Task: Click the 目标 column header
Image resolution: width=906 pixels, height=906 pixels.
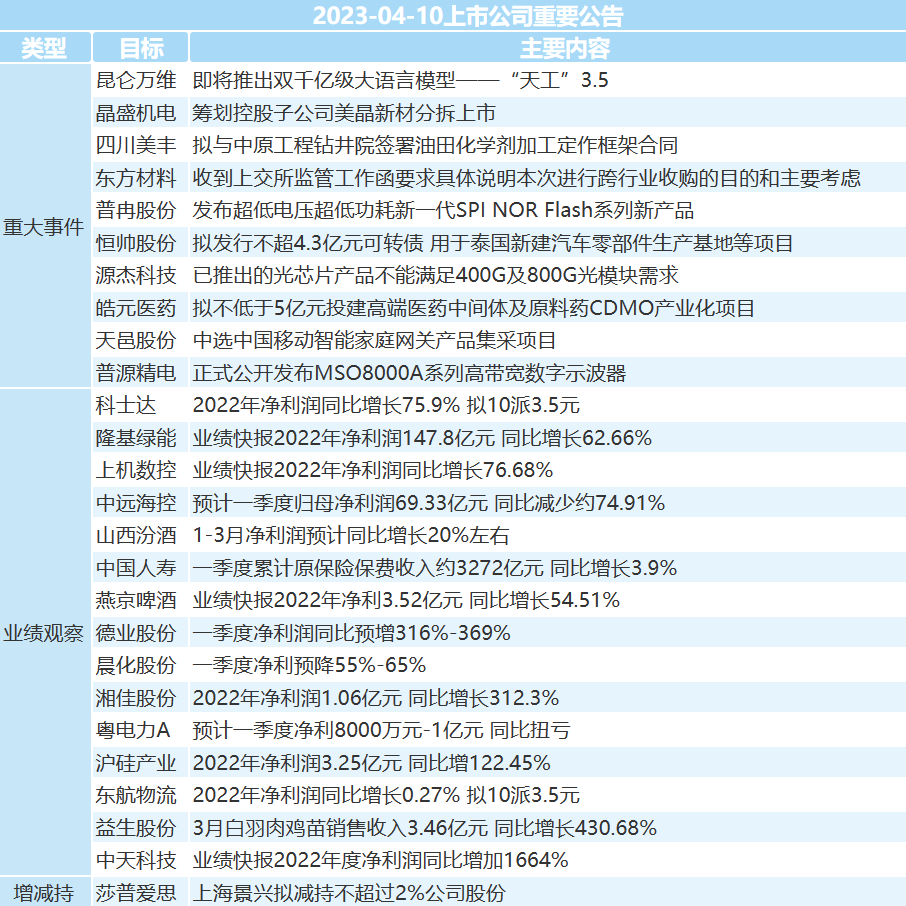Action: 141,47
